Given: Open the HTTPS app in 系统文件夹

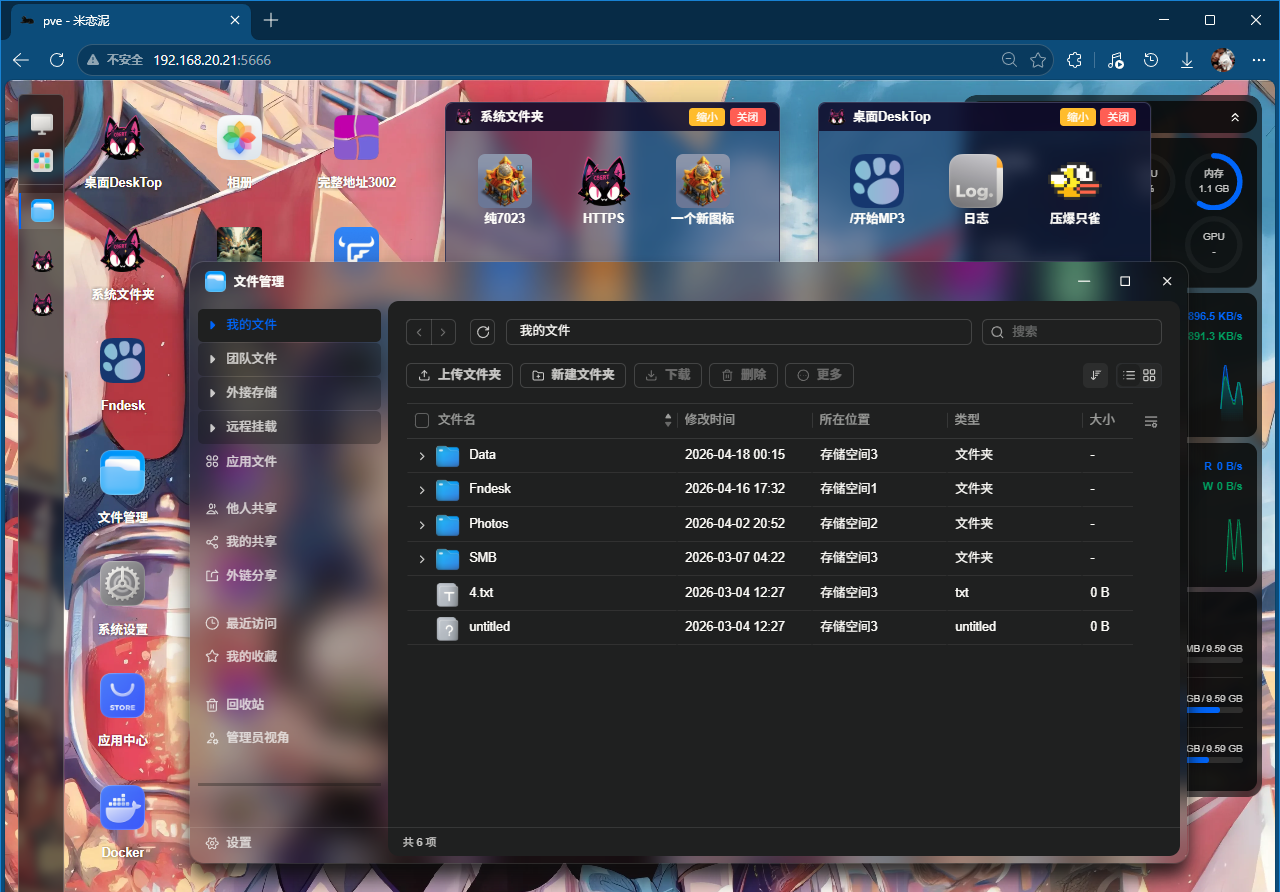Looking at the screenshot, I should (604, 183).
